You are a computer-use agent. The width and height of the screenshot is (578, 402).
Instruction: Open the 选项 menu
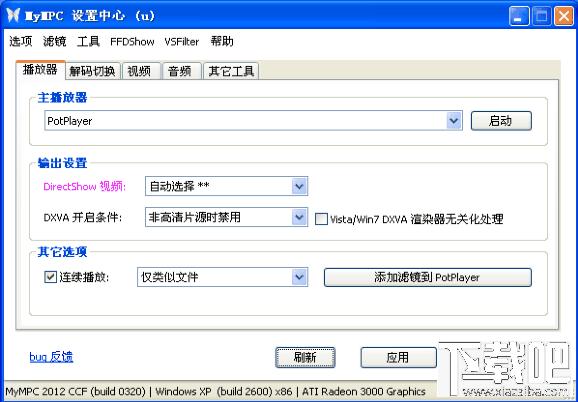(x=21, y=41)
